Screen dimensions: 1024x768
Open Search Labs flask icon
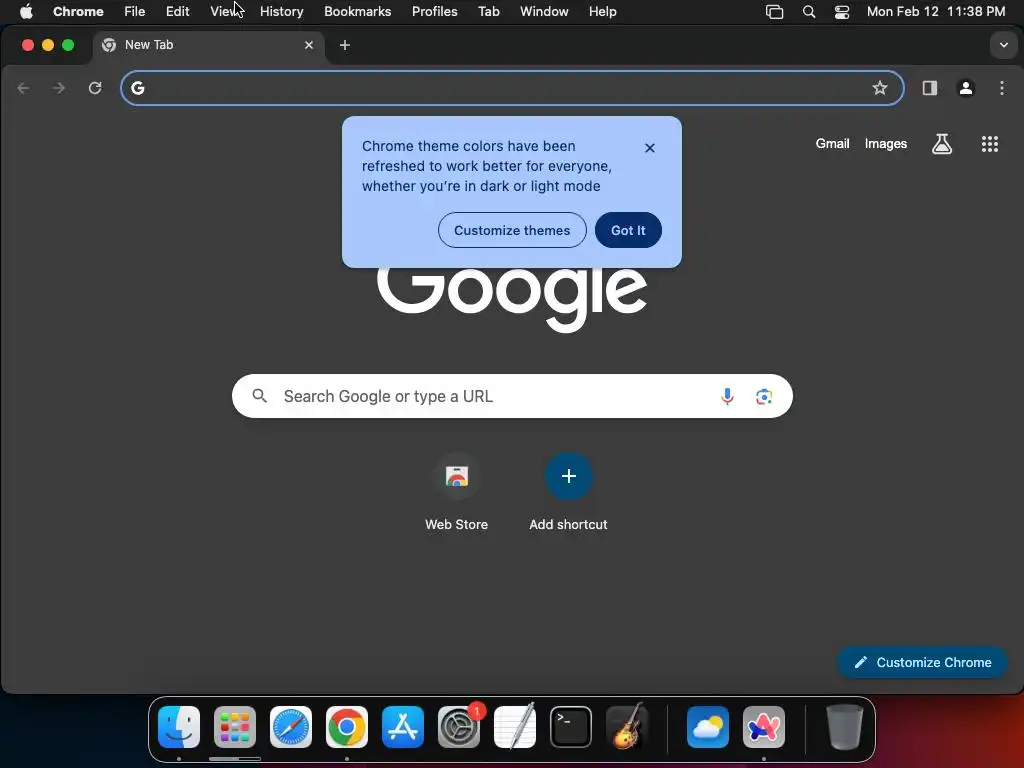tap(942, 144)
